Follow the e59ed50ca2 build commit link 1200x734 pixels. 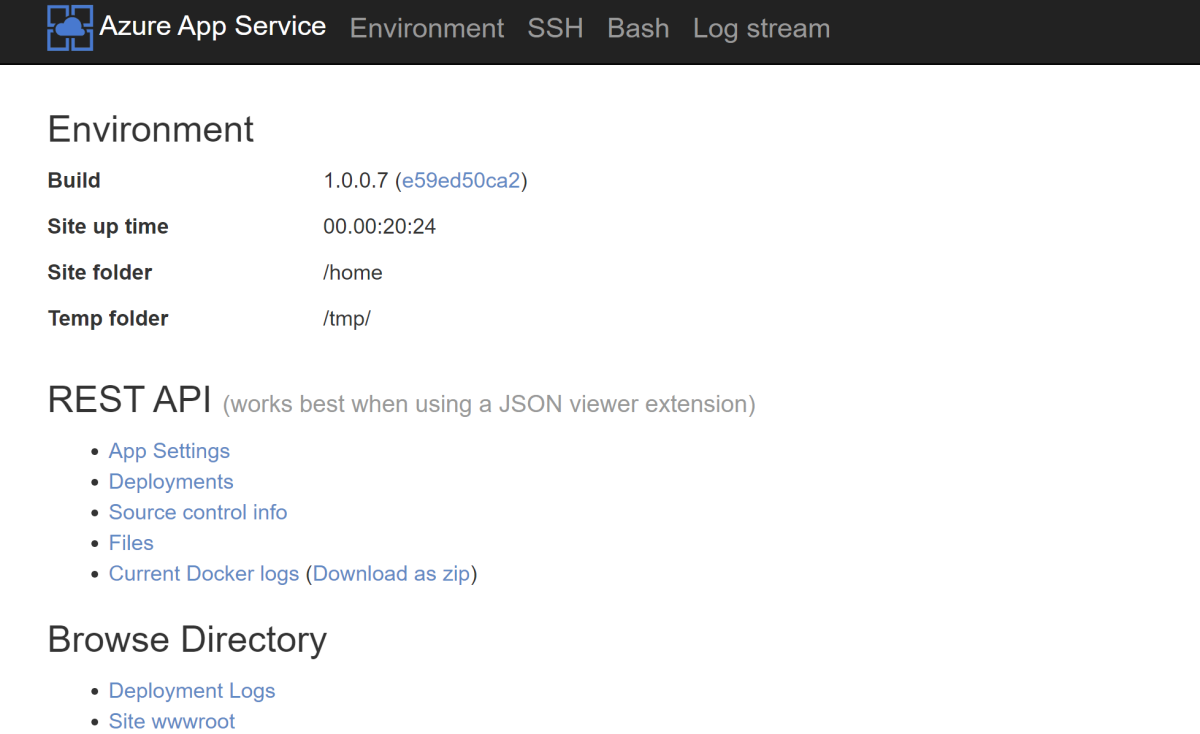coord(461,181)
